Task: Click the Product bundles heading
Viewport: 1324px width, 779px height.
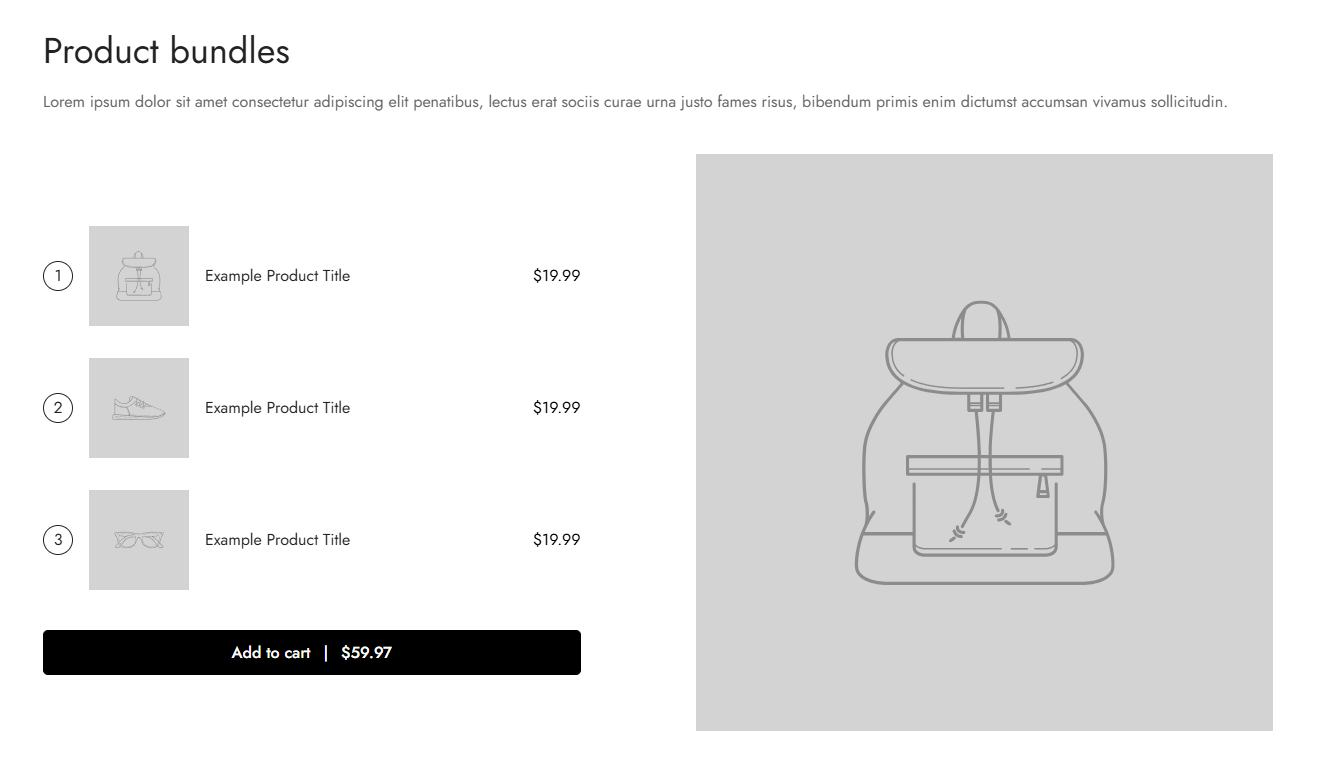Action: click(x=167, y=51)
